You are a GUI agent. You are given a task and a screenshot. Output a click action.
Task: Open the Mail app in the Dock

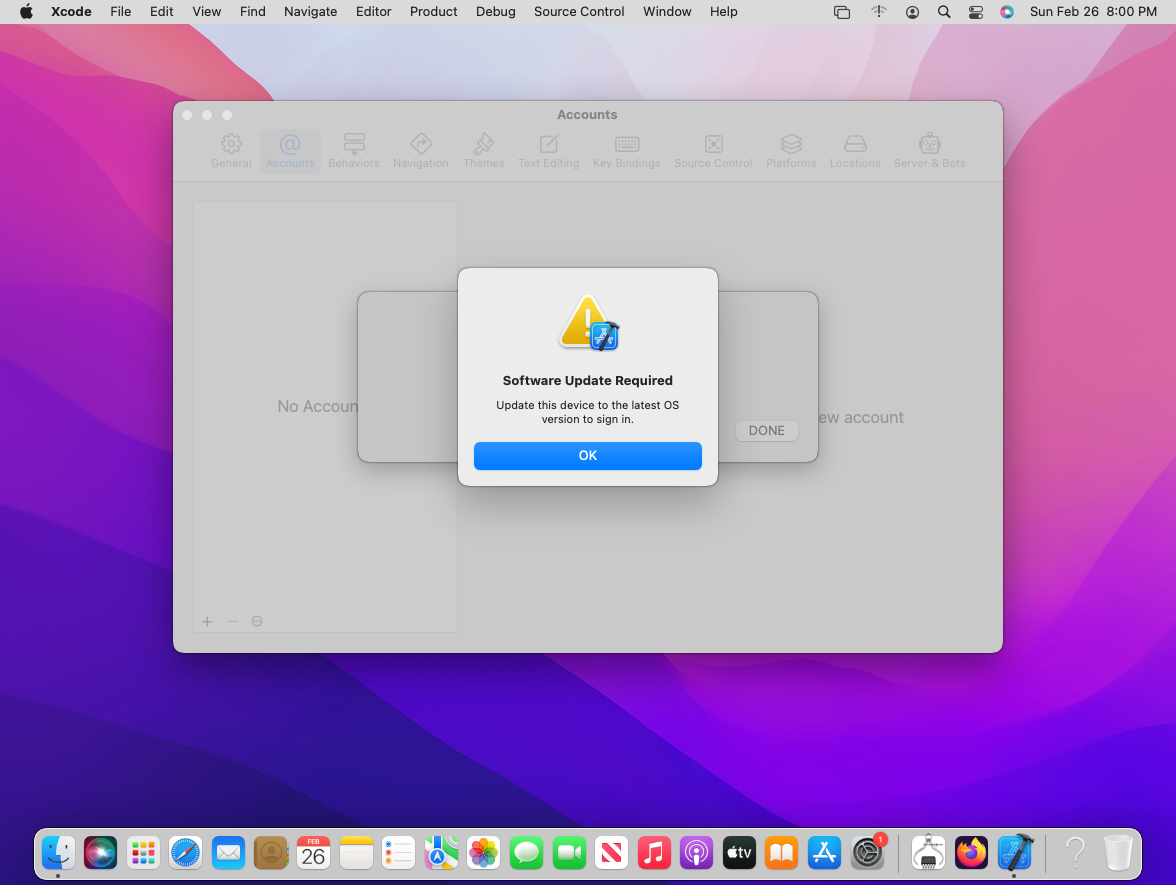pos(228,853)
